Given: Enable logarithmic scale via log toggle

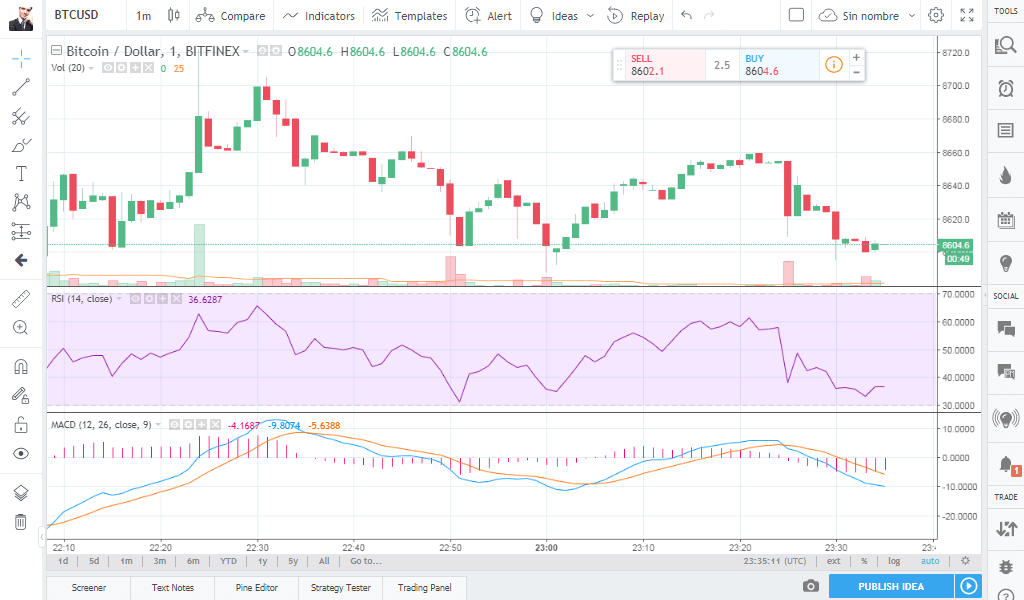Looking at the screenshot, I should pyautogui.click(x=893, y=561).
